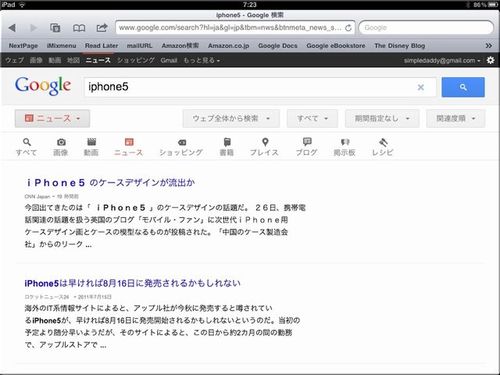Open ウェブ全体から検索 dropdown

pyautogui.click(x=231, y=119)
